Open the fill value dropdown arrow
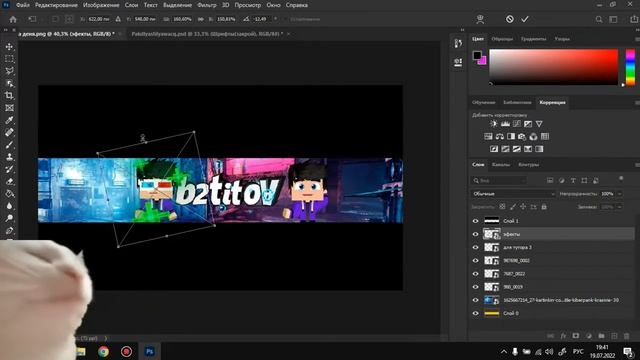 (x=620, y=207)
